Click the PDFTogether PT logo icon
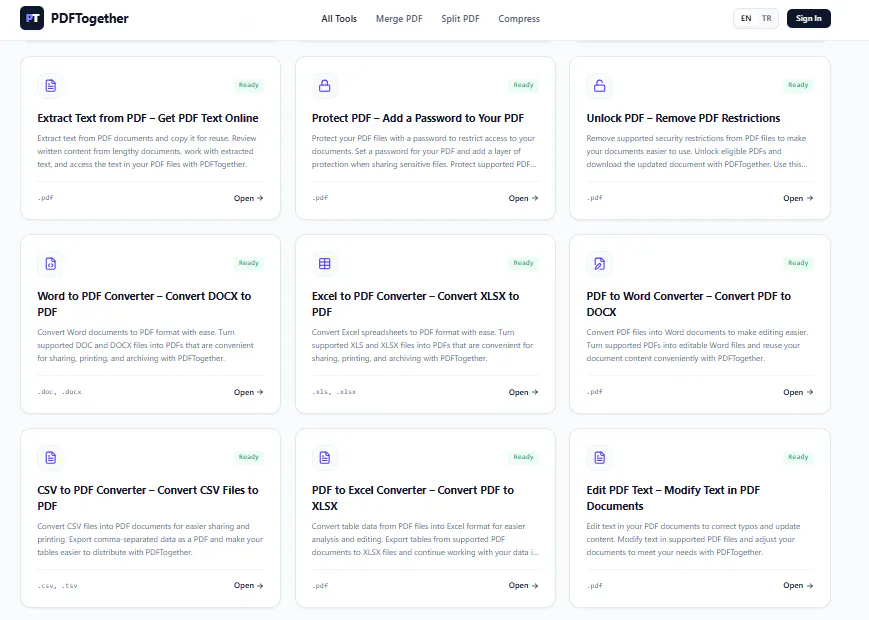 click(32, 18)
